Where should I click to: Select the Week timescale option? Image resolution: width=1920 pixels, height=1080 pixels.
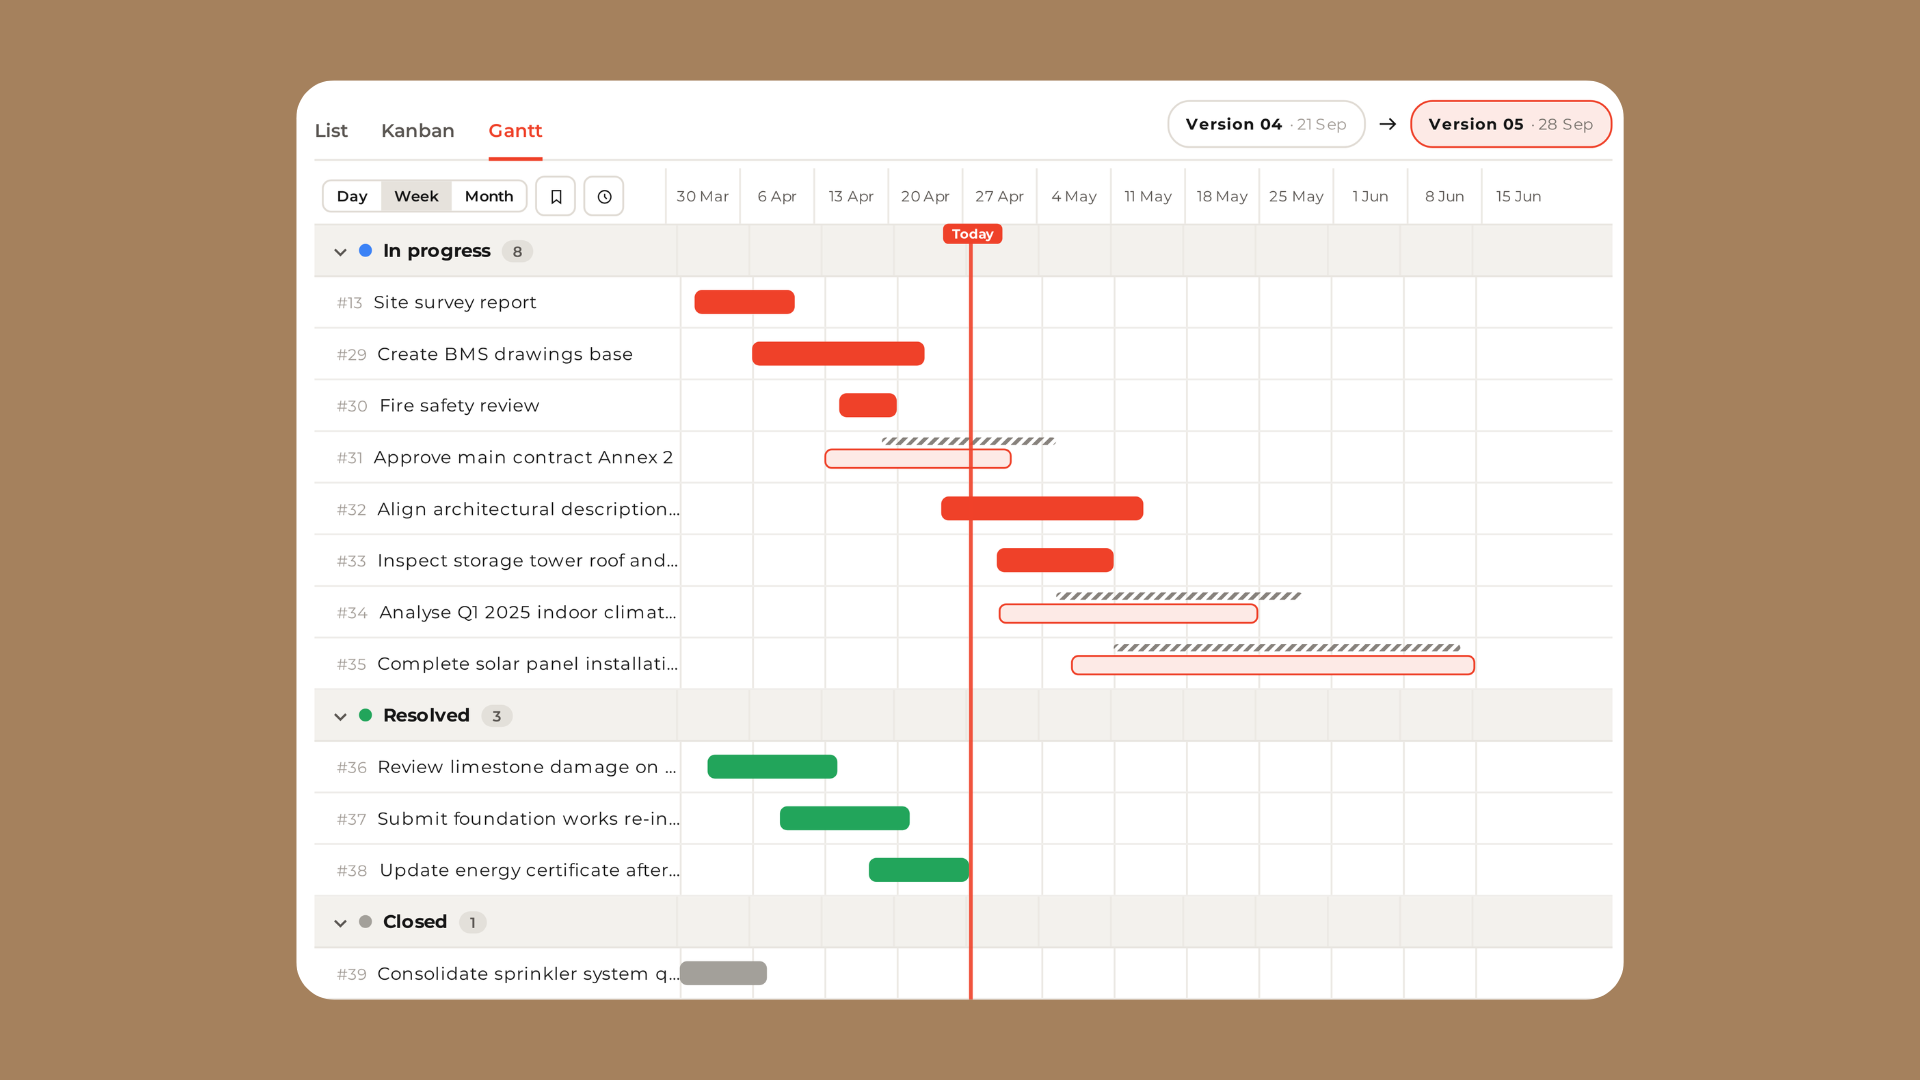[416, 196]
